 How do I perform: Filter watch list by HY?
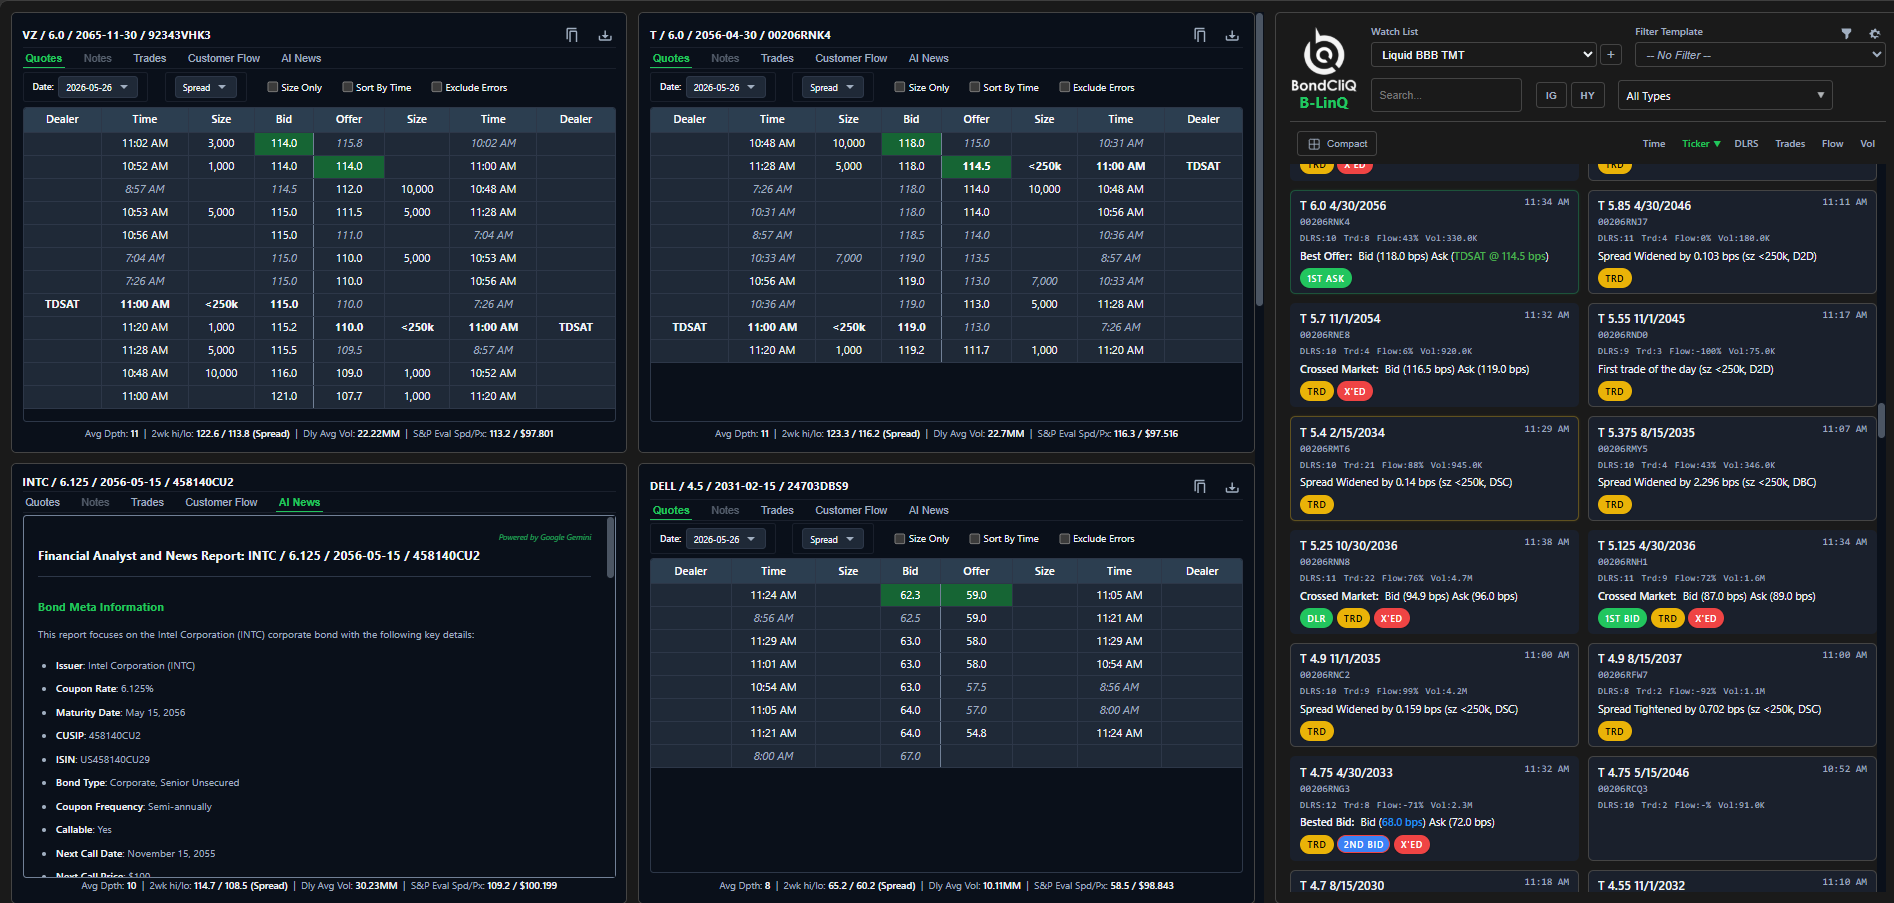coord(1587,95)
